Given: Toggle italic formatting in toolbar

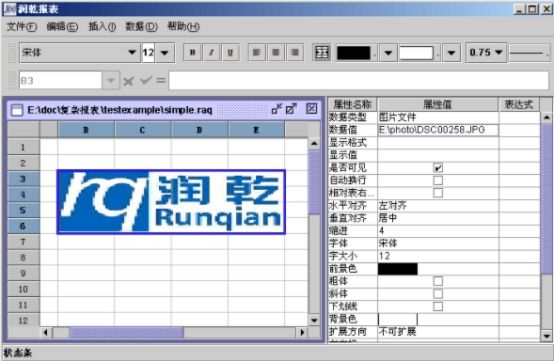Looking at the screenshot, I should [x=211, y=53].
